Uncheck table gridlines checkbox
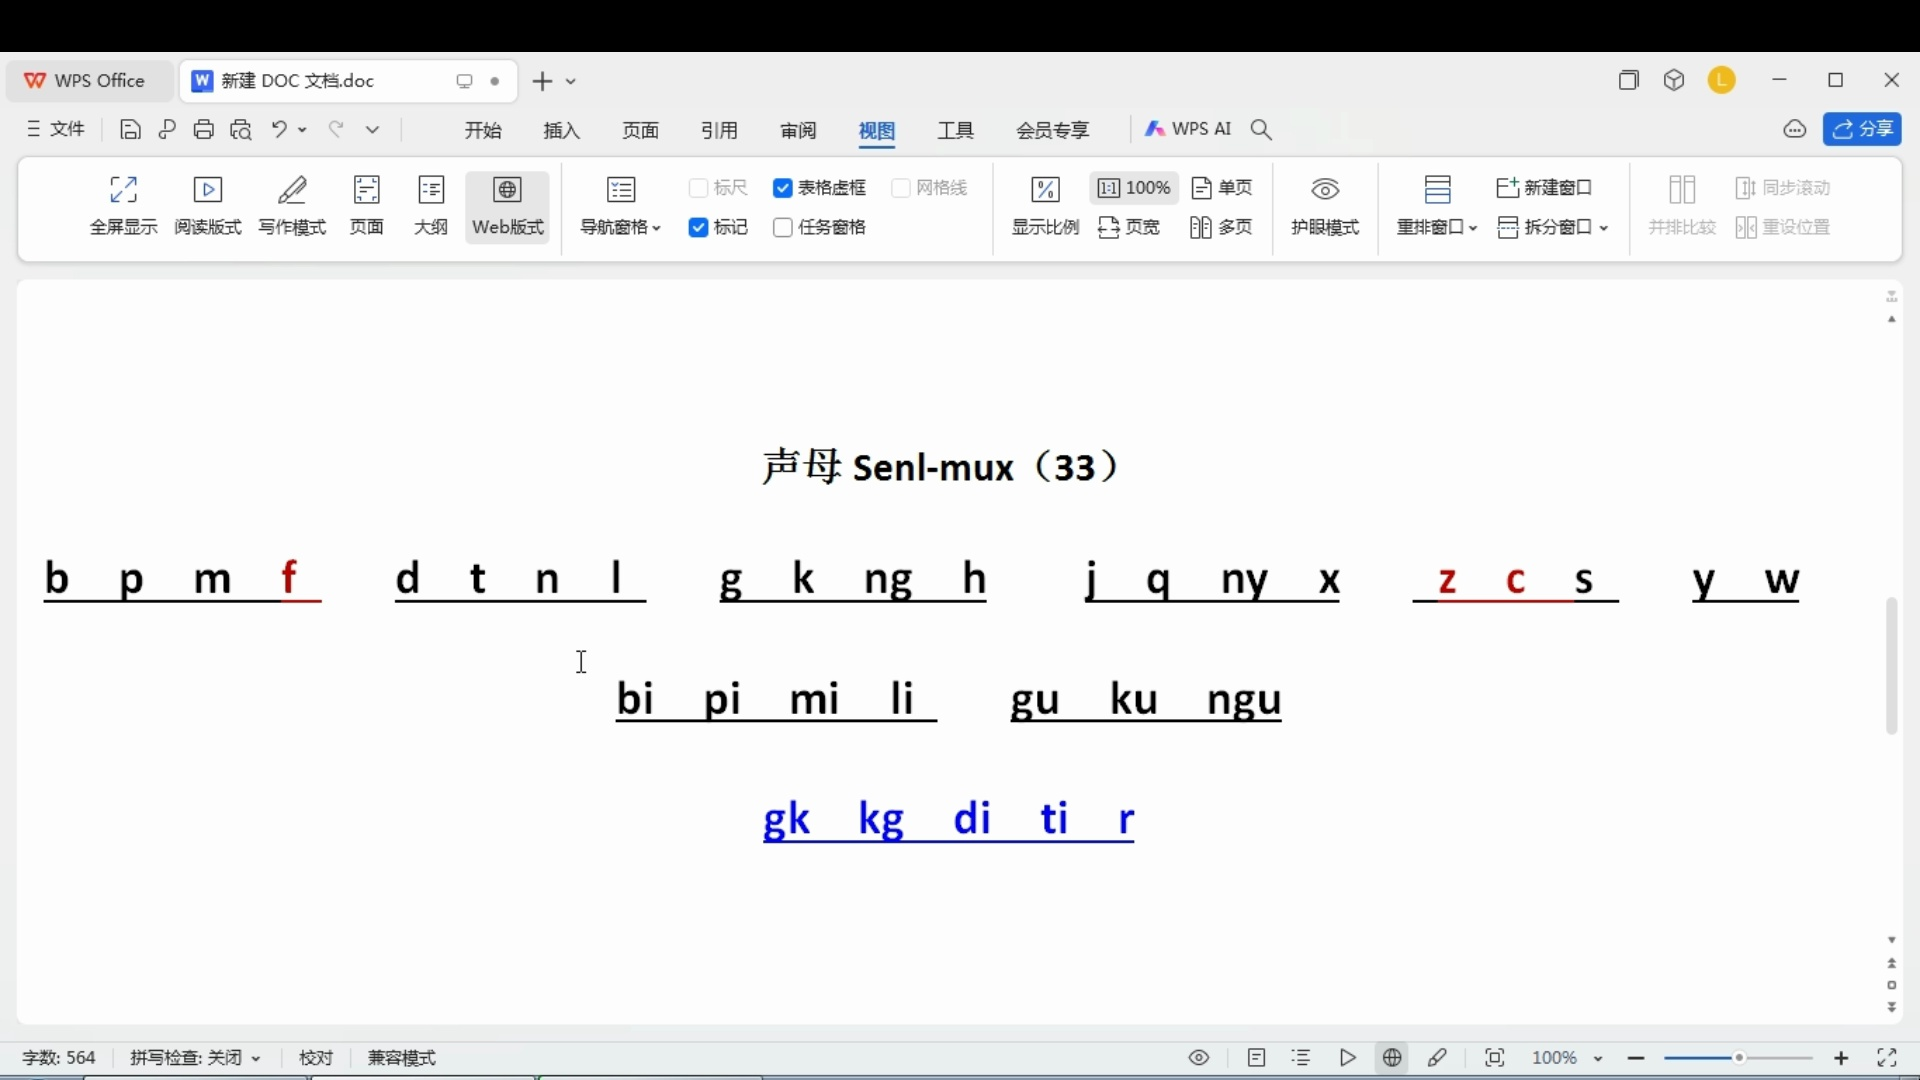 783,188
